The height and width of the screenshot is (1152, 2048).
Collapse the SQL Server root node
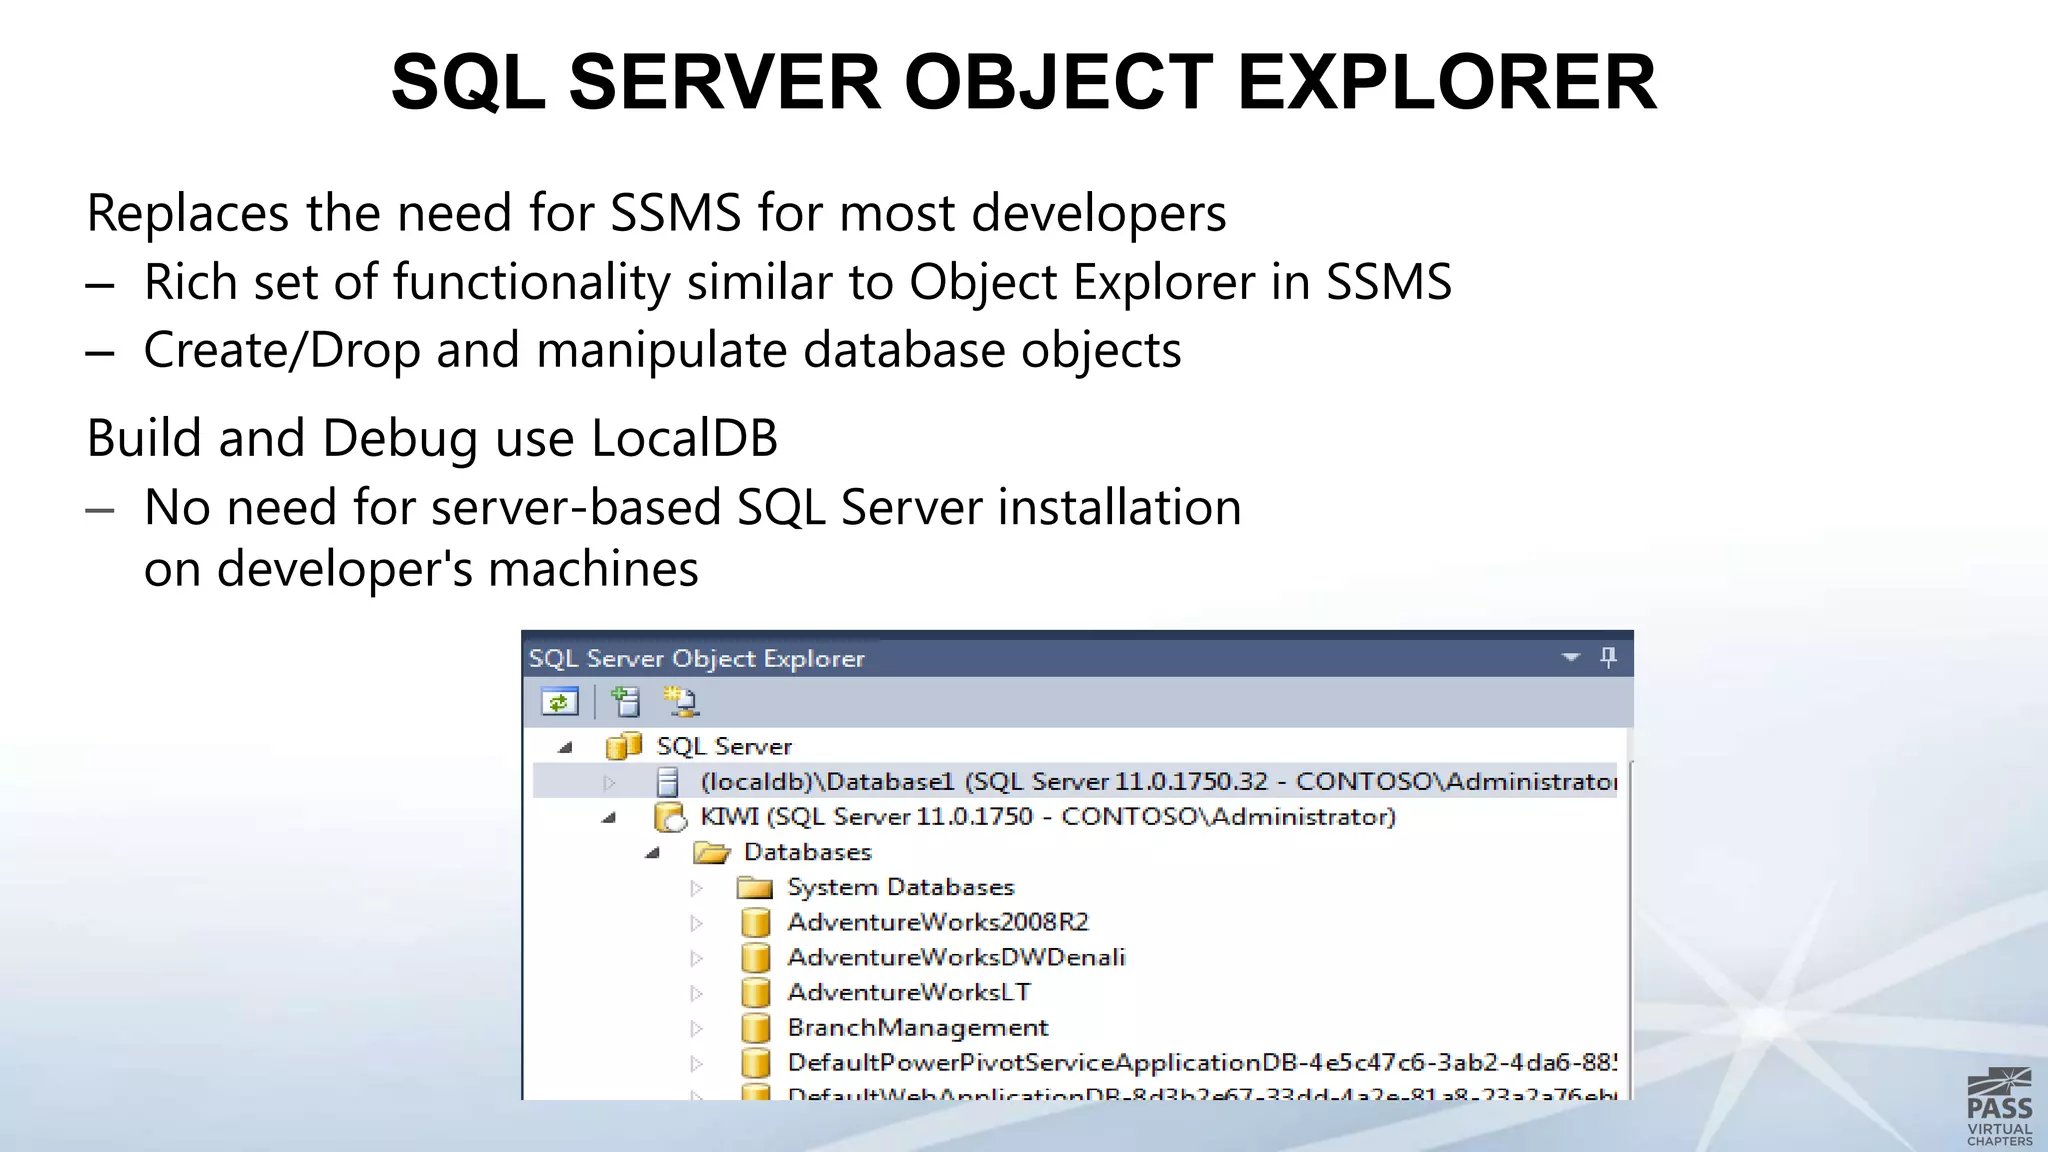[566, 747]
